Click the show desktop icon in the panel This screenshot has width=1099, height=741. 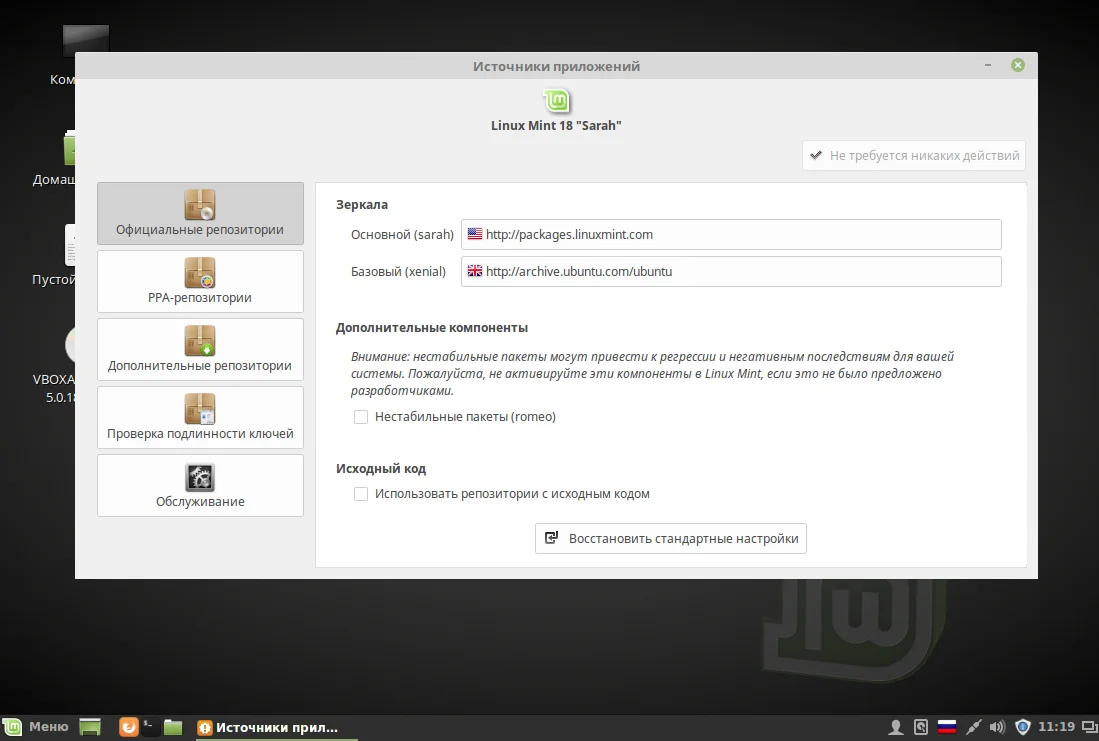tap(90, 728)
